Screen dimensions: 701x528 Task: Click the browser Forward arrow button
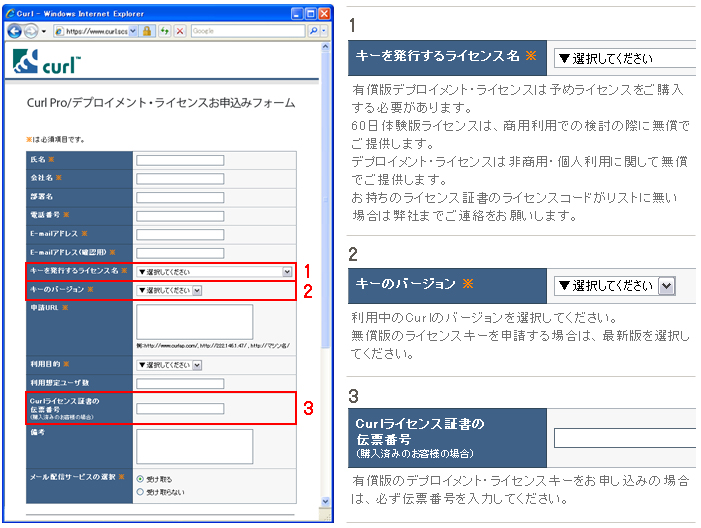30,31
